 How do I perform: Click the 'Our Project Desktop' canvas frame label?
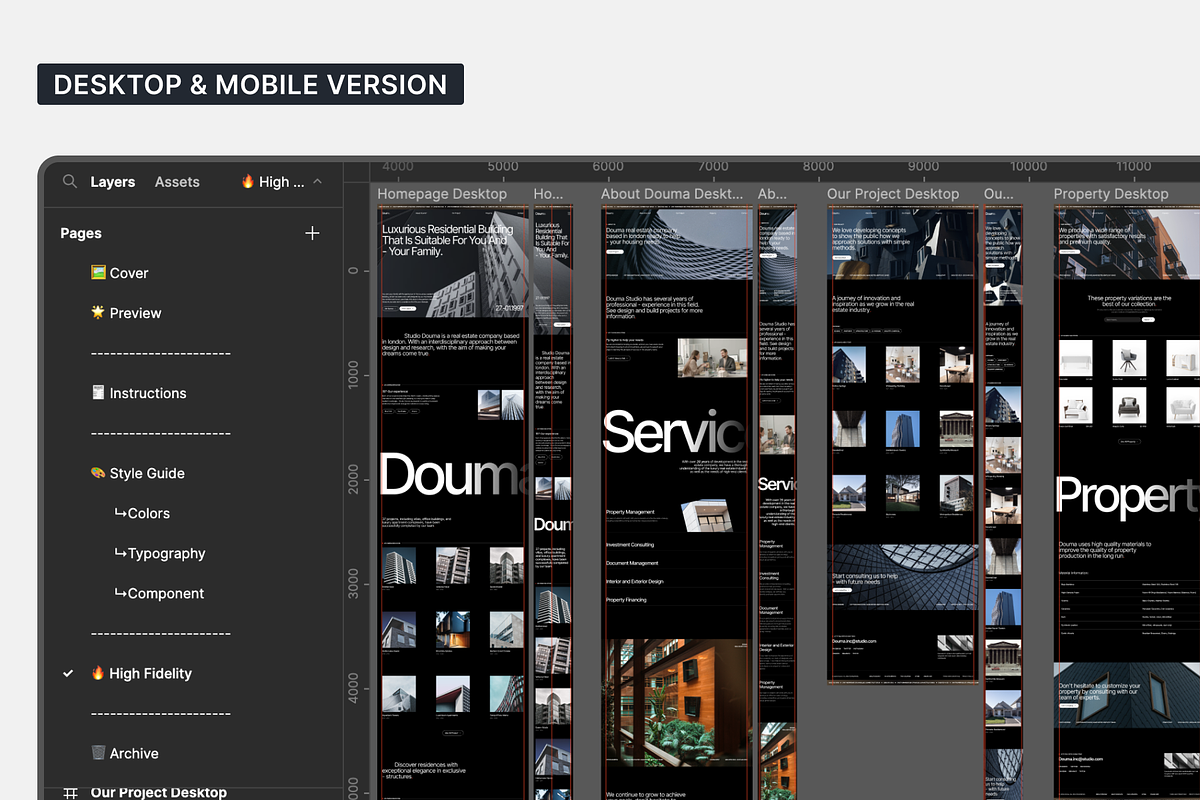point(893,194)
